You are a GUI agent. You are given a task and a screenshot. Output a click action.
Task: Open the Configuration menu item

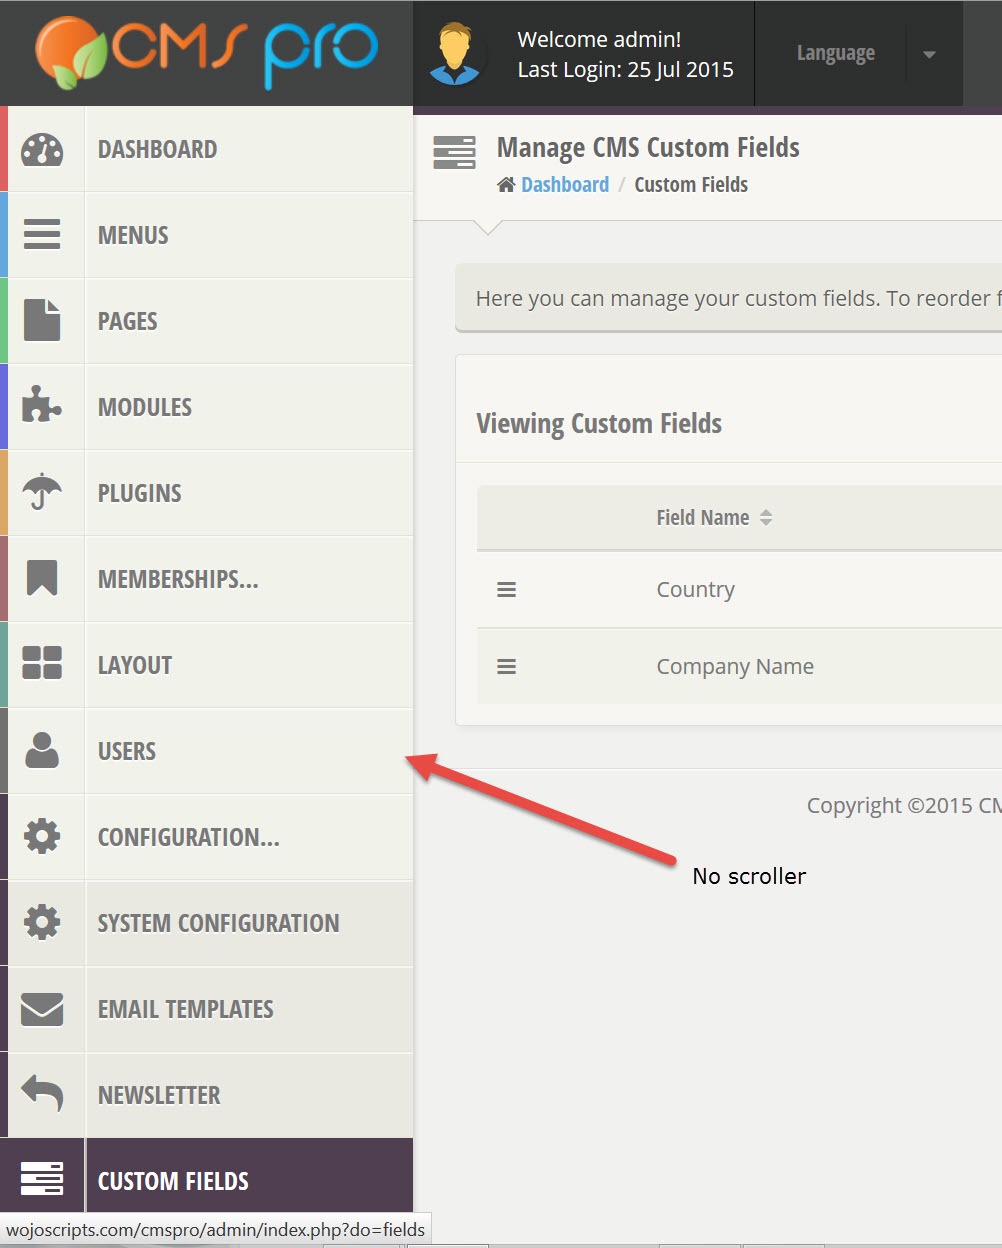188,837
